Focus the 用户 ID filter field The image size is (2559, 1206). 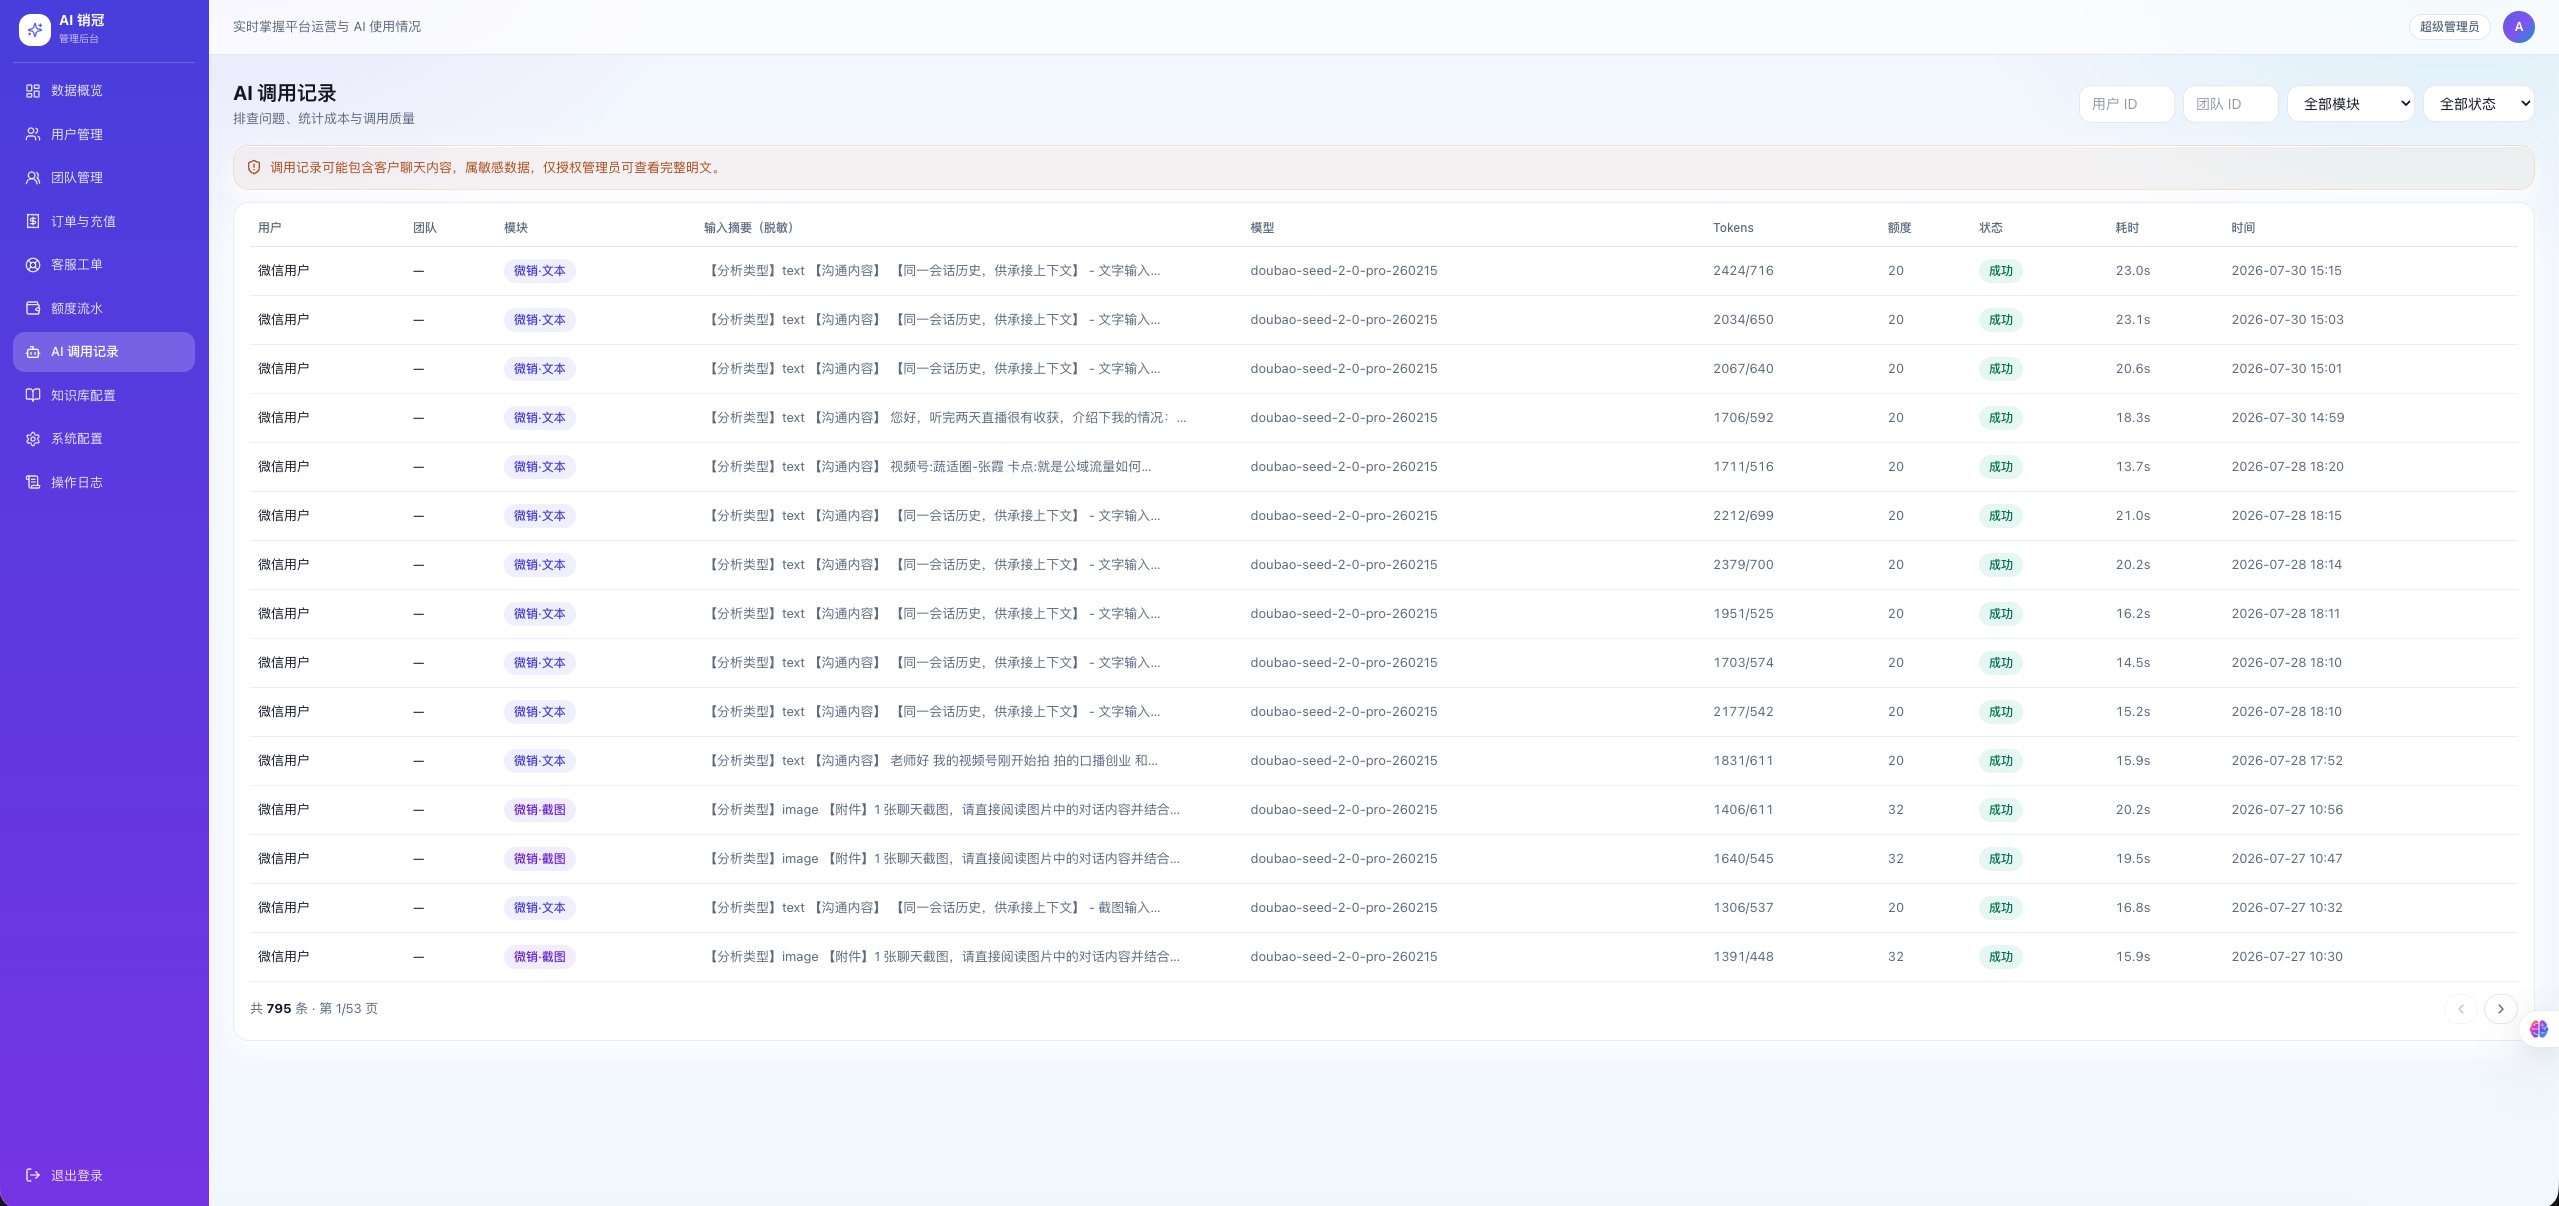[x=2126, y=104]
